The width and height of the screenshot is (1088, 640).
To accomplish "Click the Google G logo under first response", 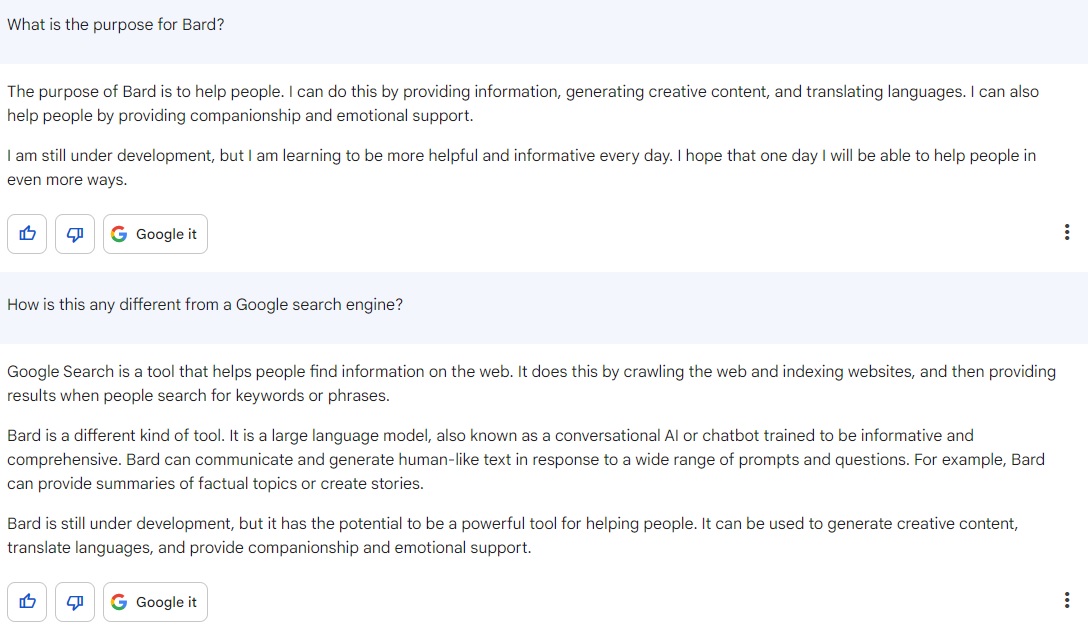I will coord(120,234).
